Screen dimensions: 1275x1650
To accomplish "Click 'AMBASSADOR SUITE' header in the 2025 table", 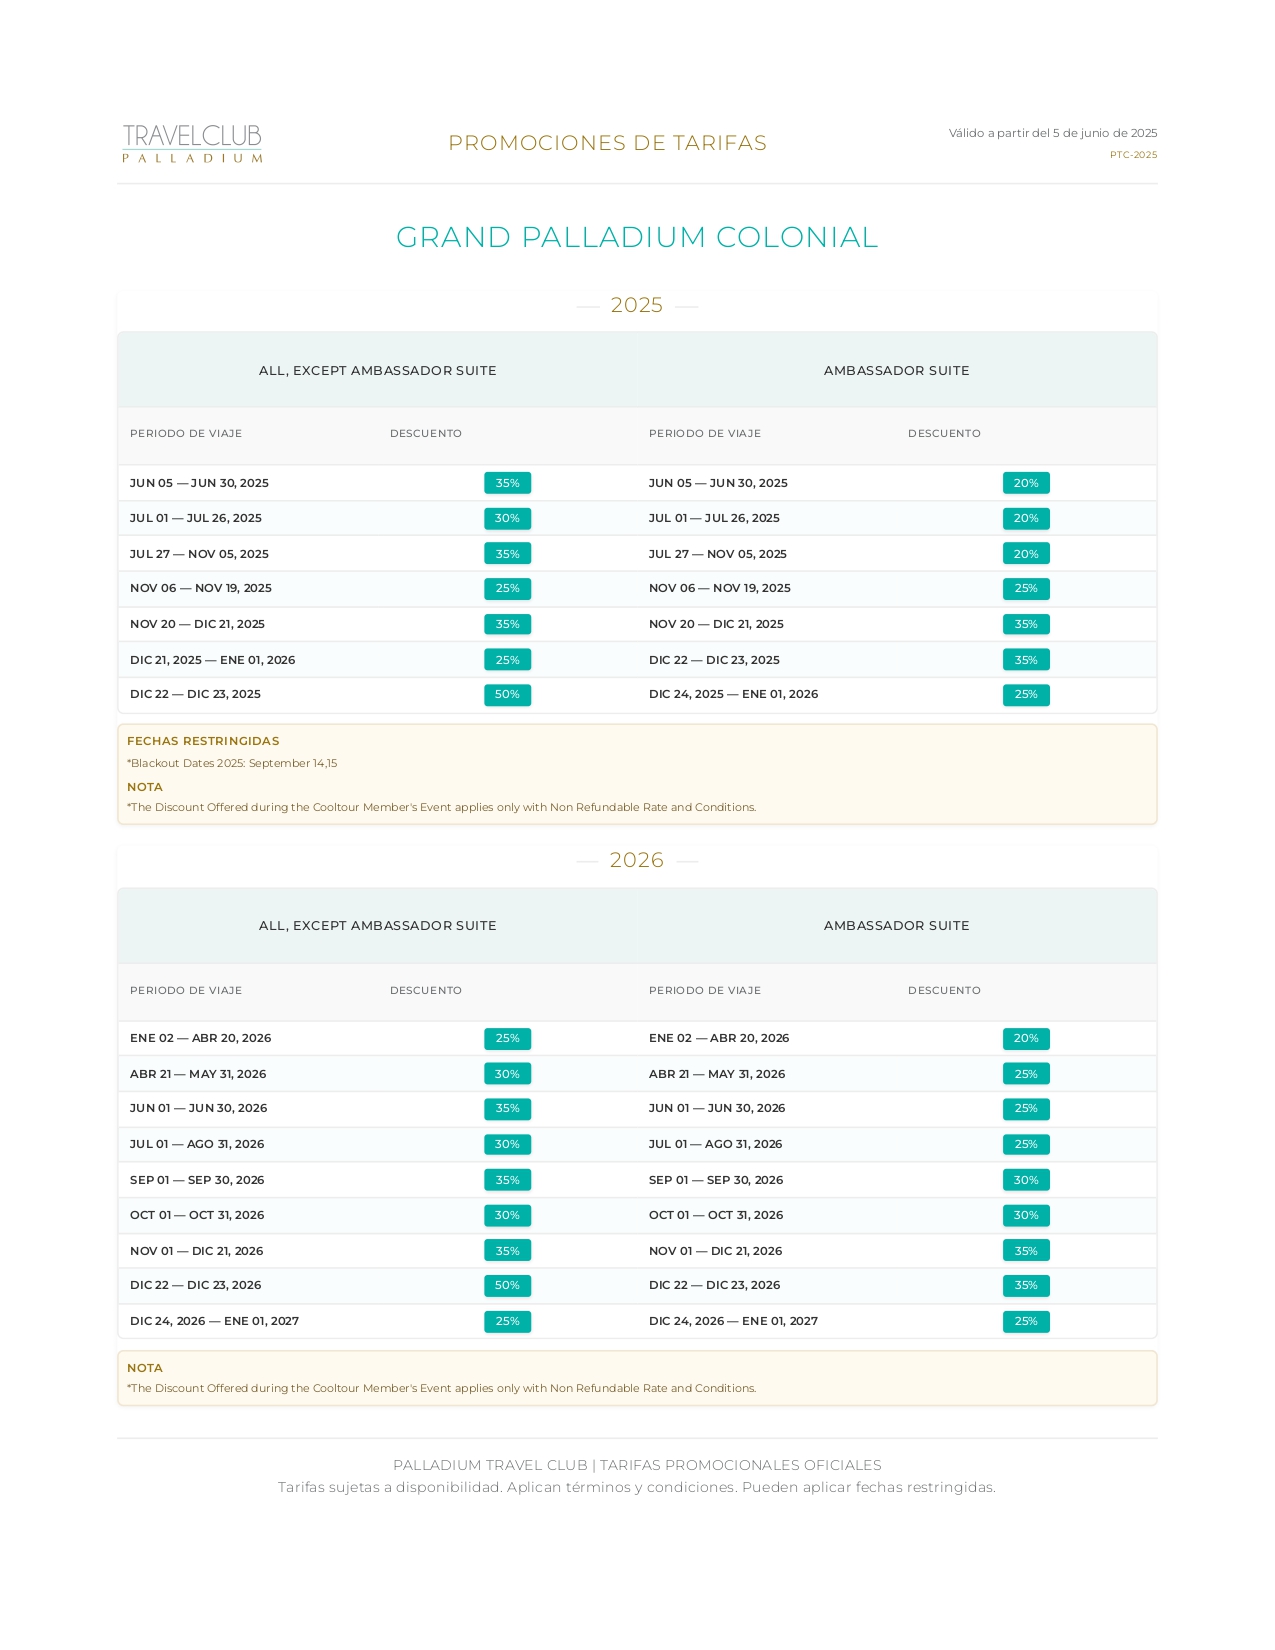I will (x=897, y=371).
